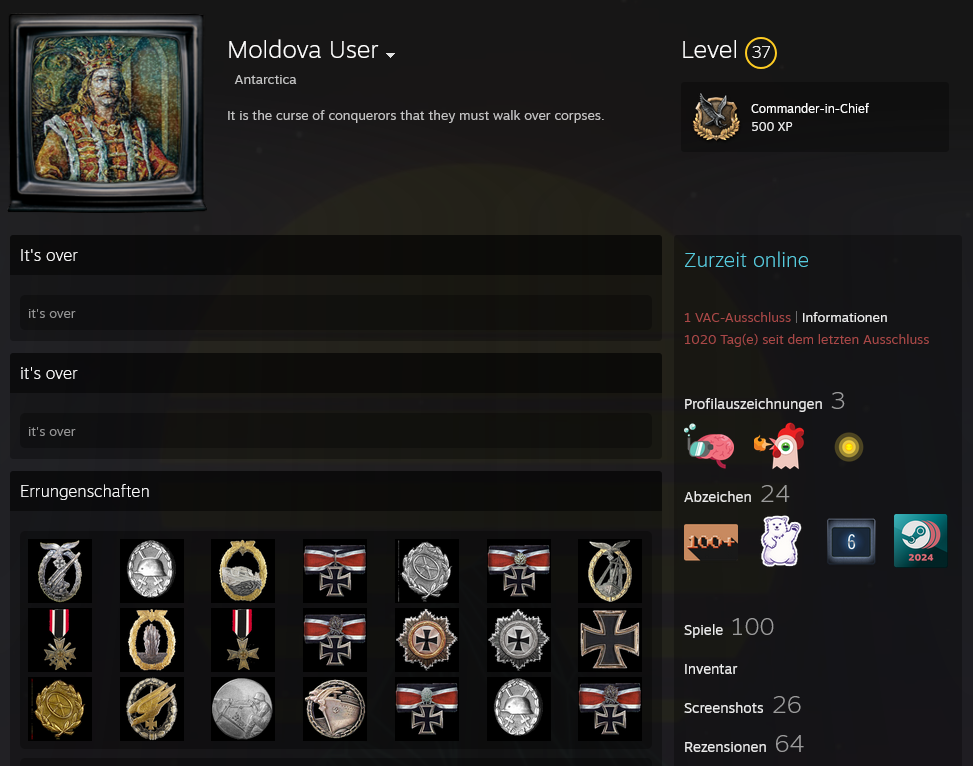This screenshot has height=766, width=973.
Task: Select the brain with VR goggles profile award
Action: coord(710,446)
